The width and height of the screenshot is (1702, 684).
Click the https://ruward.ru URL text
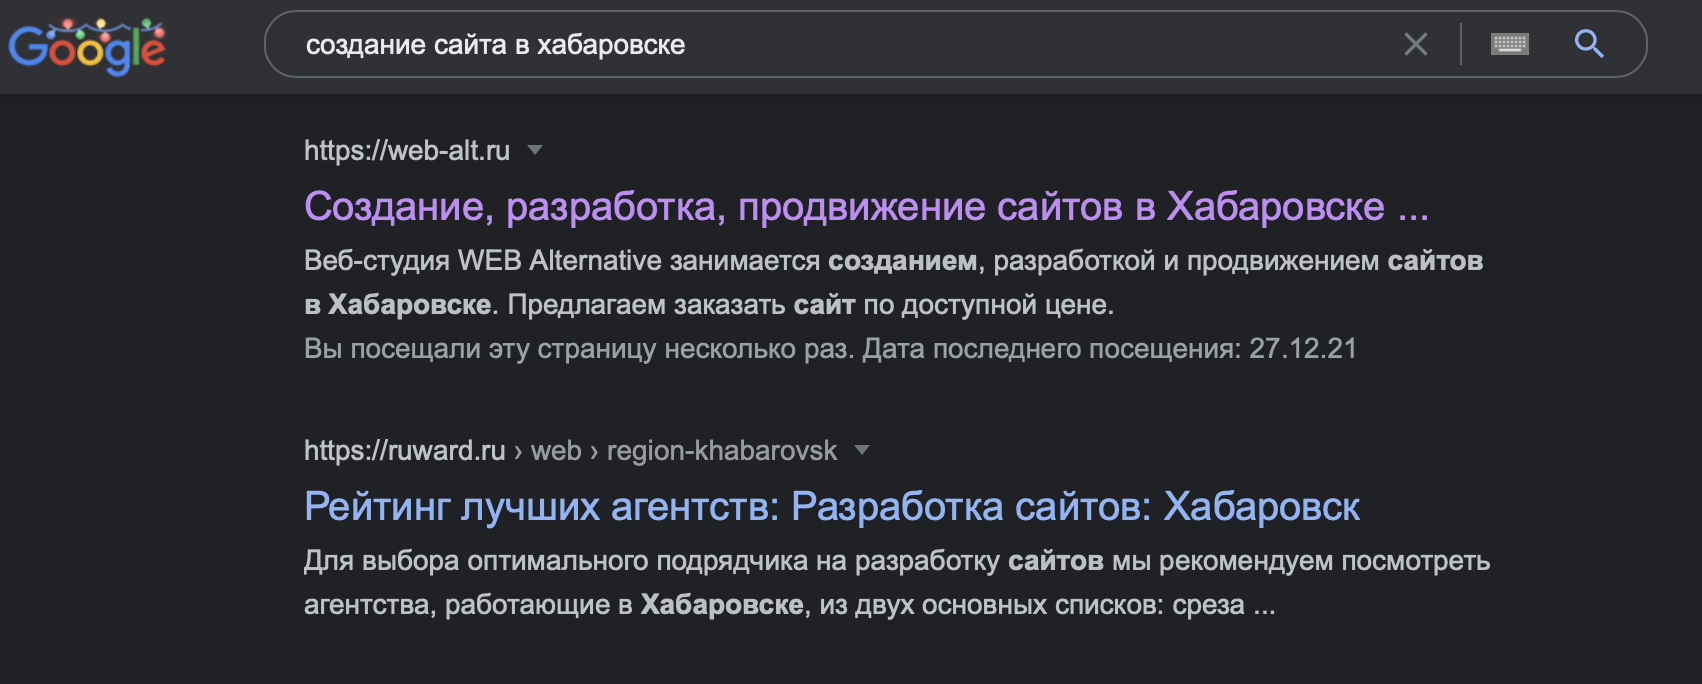[404, 450]
